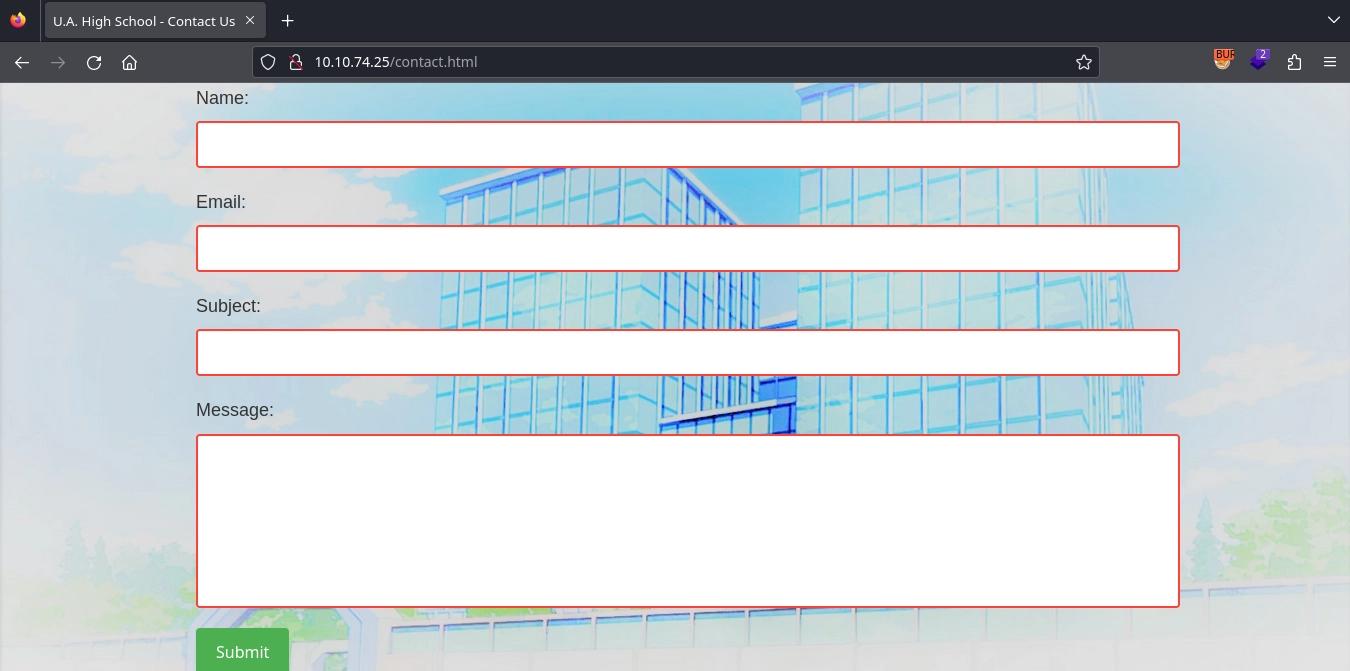Select the Subject input box
Image resolution: width=1350 pixels, height=671 pixels.
pos(687,353)
